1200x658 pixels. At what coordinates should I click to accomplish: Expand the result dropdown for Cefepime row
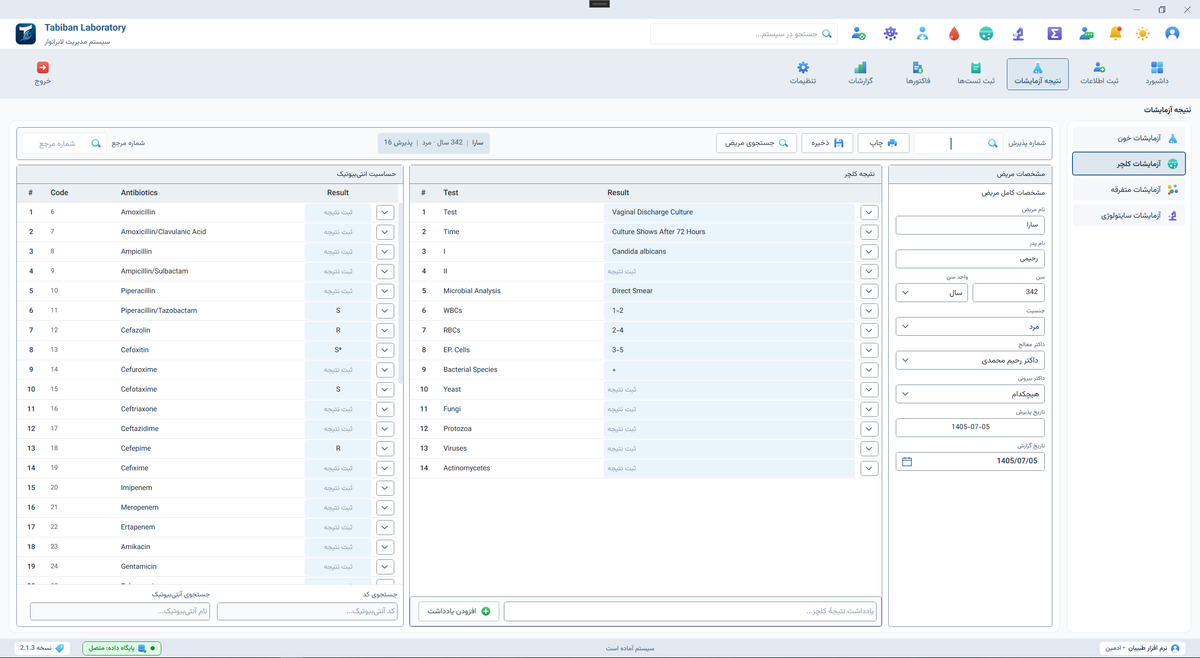coord(385,449)
